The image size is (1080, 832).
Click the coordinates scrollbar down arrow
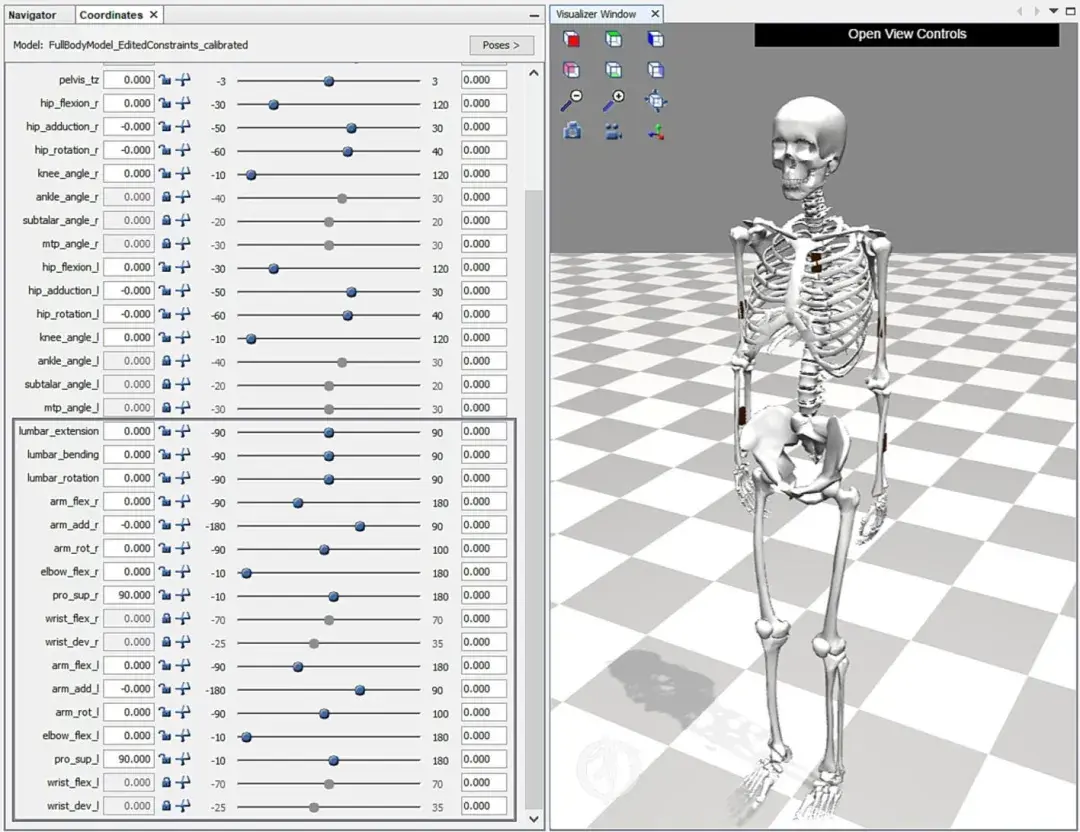tap(532, 818)
